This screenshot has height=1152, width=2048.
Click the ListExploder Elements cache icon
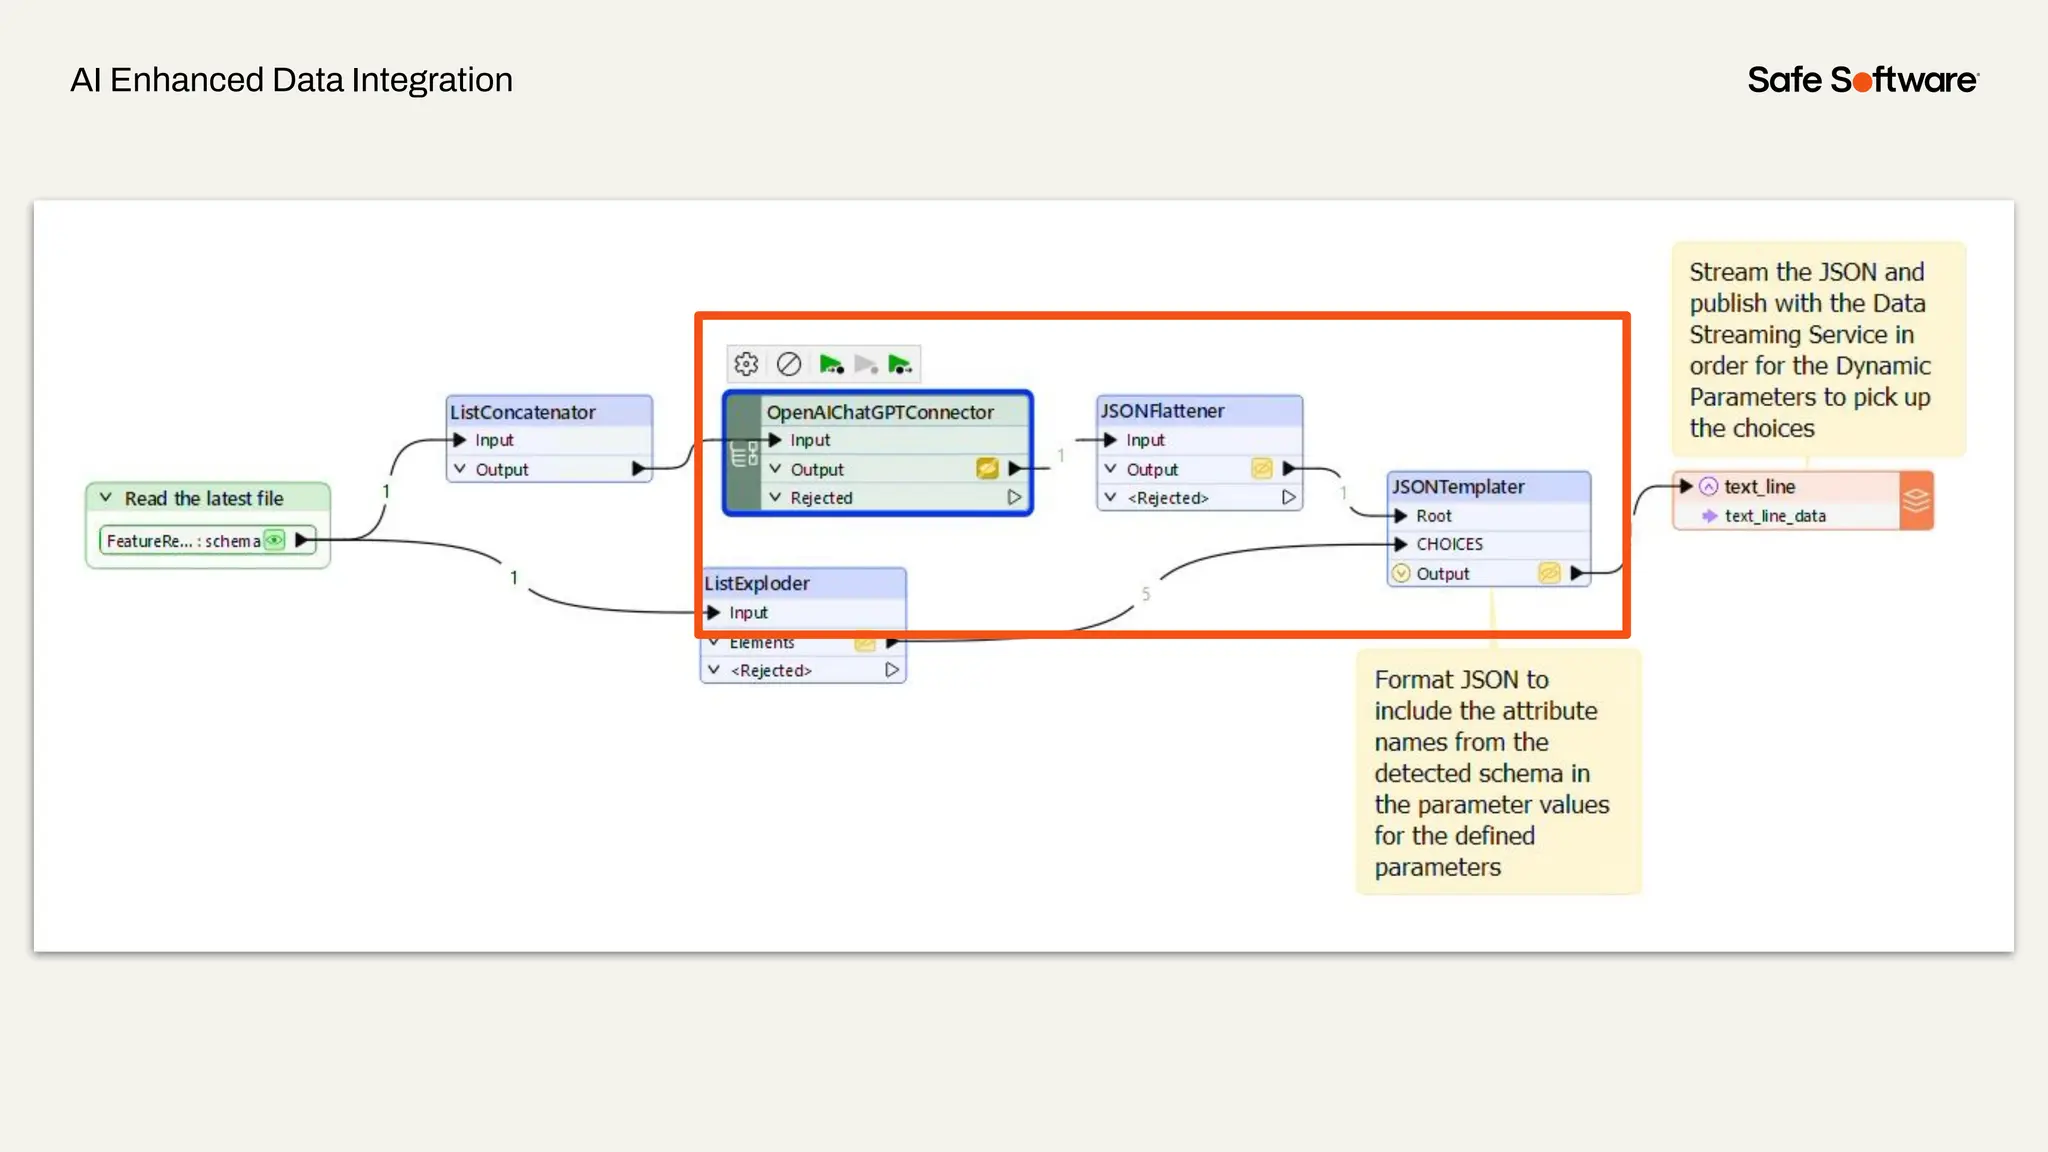click(865, 643)
